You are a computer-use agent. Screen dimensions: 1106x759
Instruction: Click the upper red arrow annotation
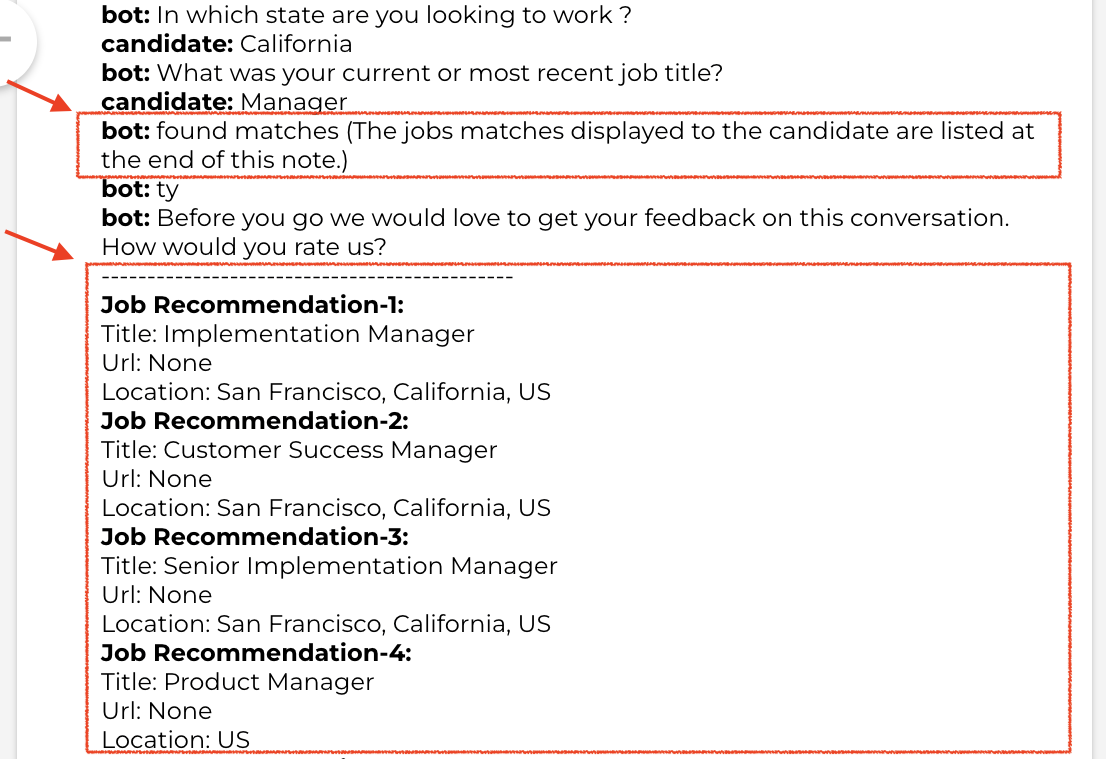(40, 97)
